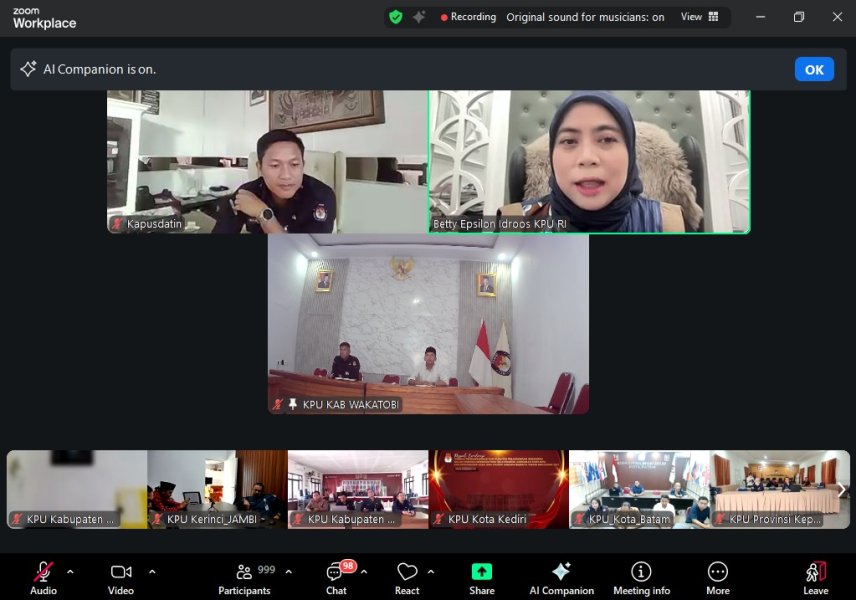Toggle Original sound for musicians setting

click(585, 17)
